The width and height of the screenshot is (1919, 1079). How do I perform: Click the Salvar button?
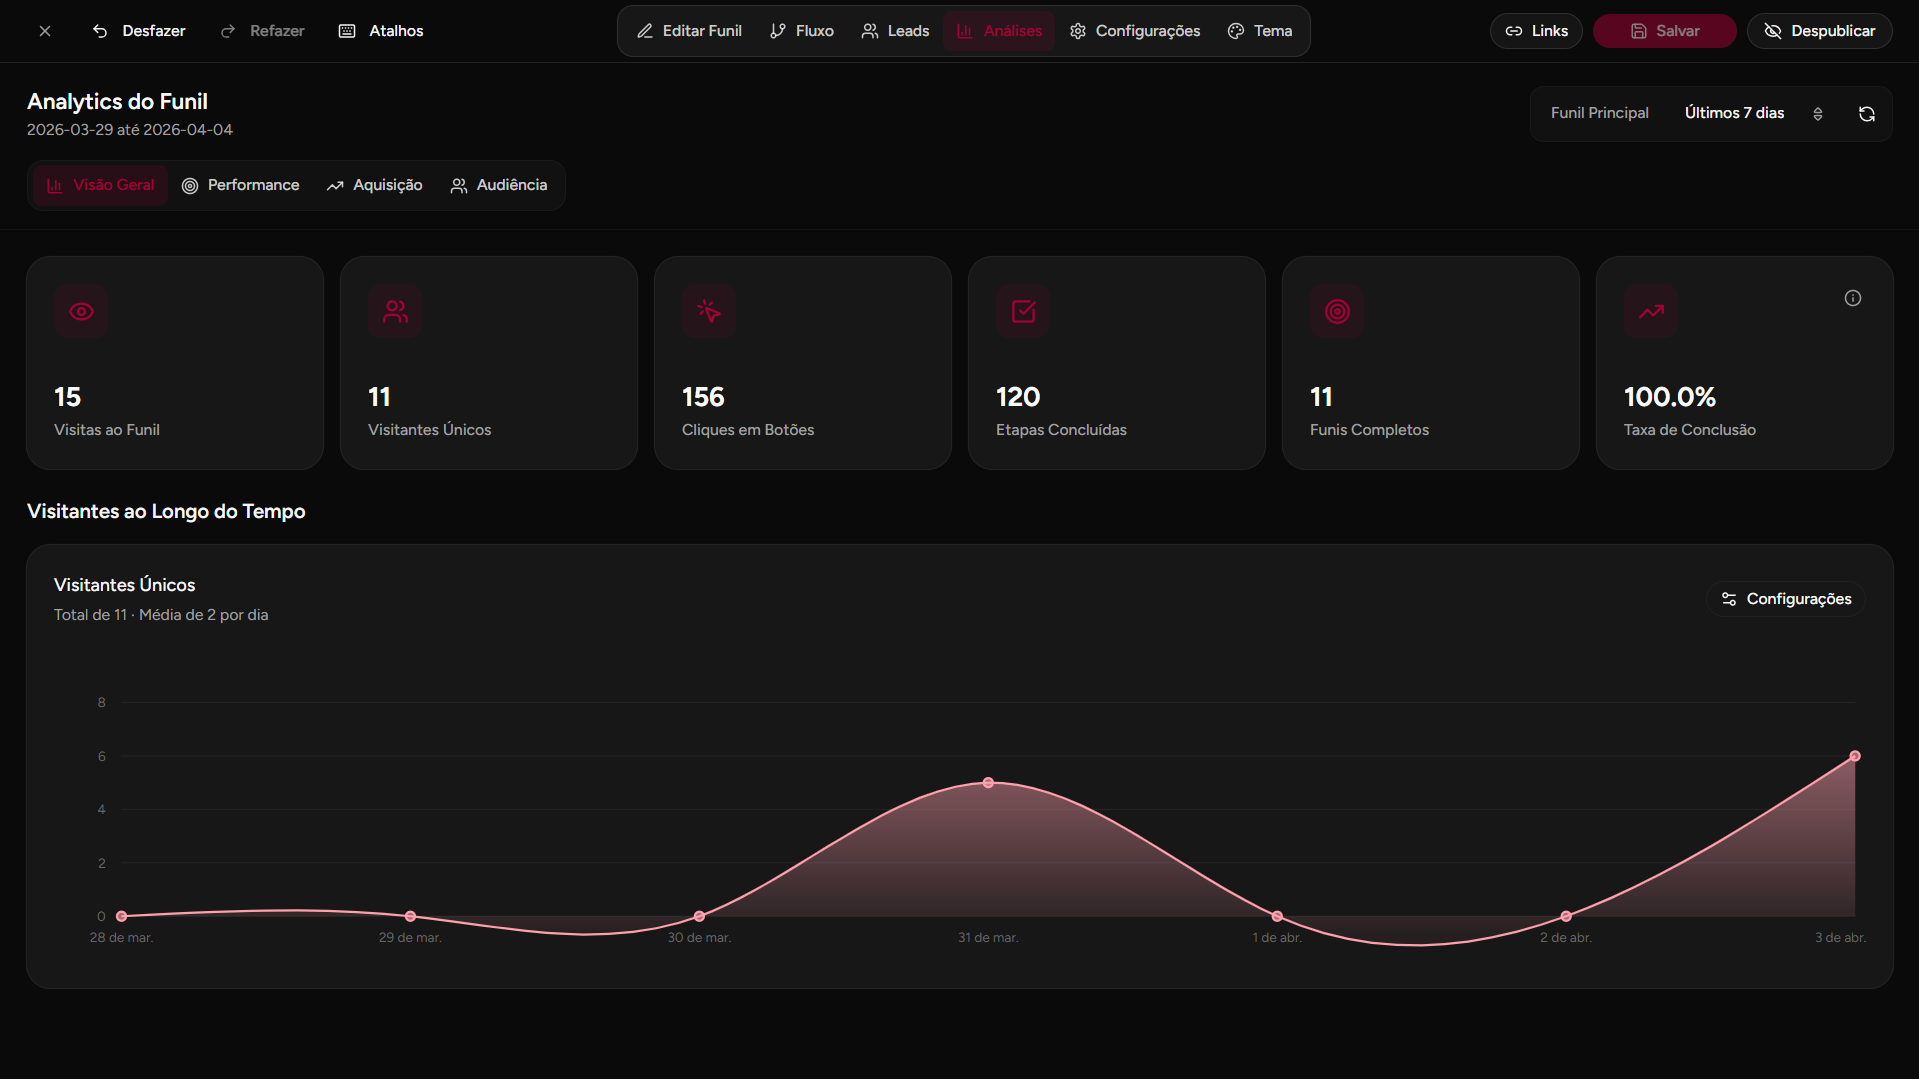[x=1663, y=31]
